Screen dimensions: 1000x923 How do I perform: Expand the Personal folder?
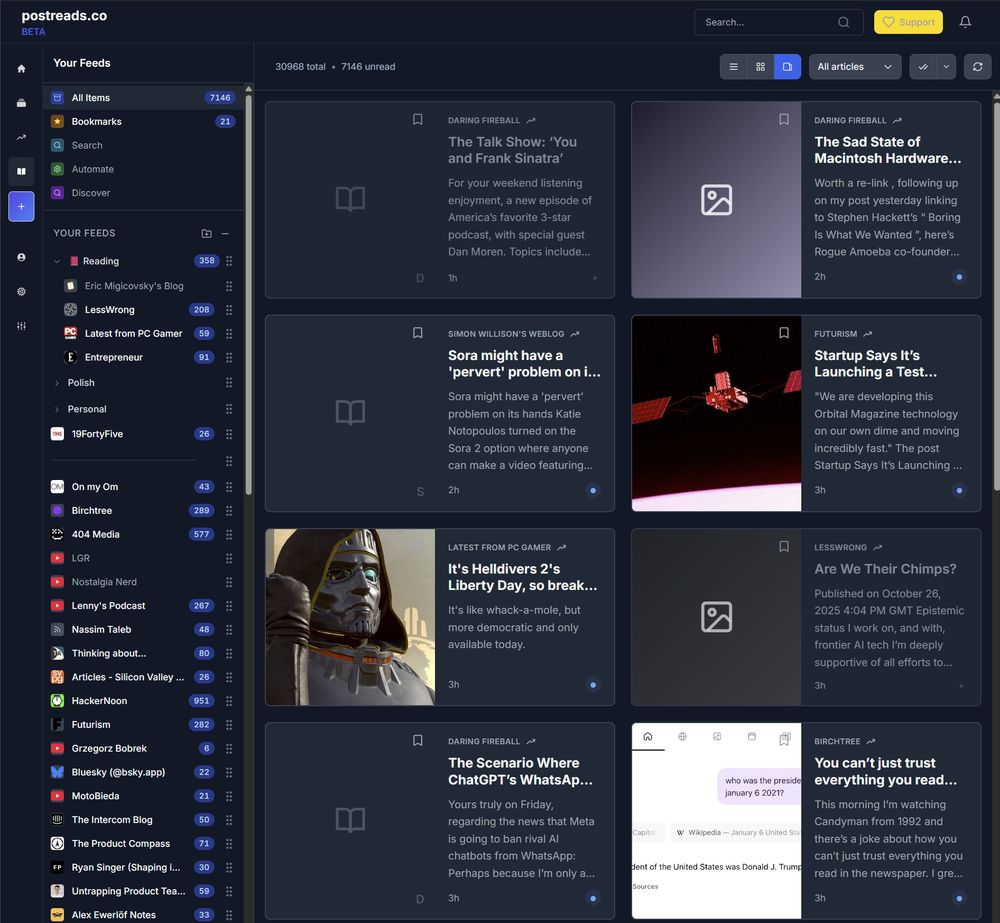point(57,409)
